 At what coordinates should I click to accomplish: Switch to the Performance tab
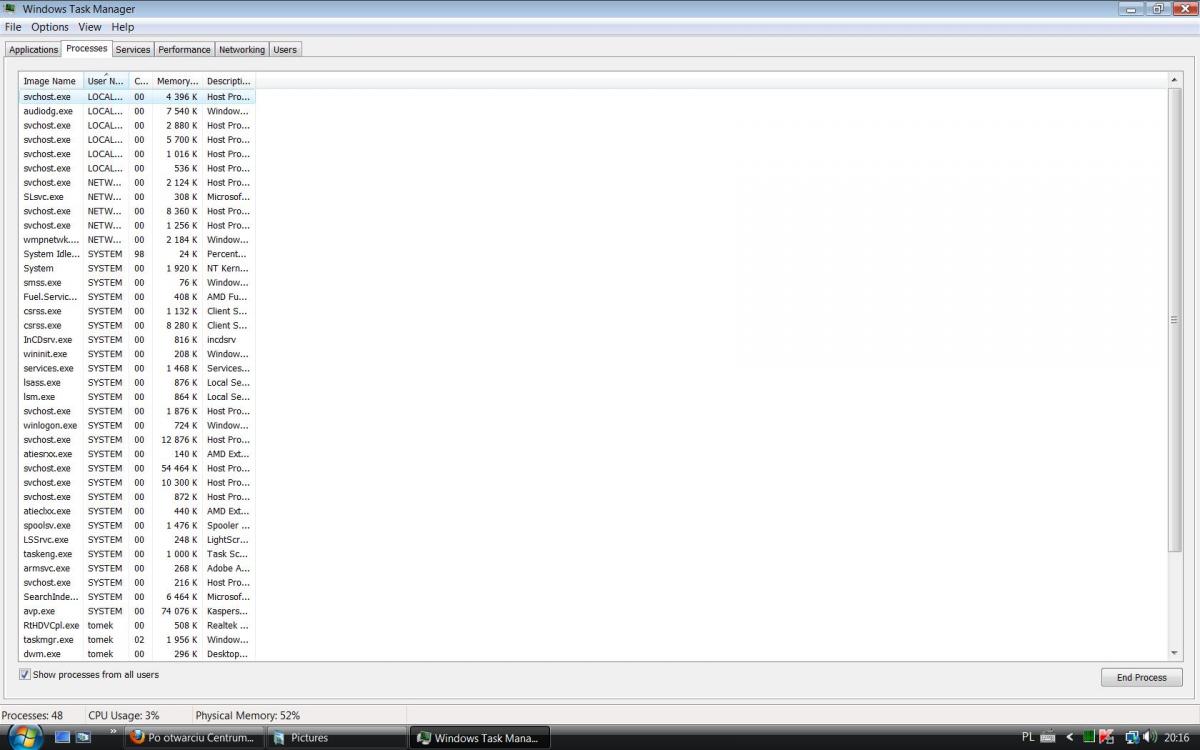point(185,50)
